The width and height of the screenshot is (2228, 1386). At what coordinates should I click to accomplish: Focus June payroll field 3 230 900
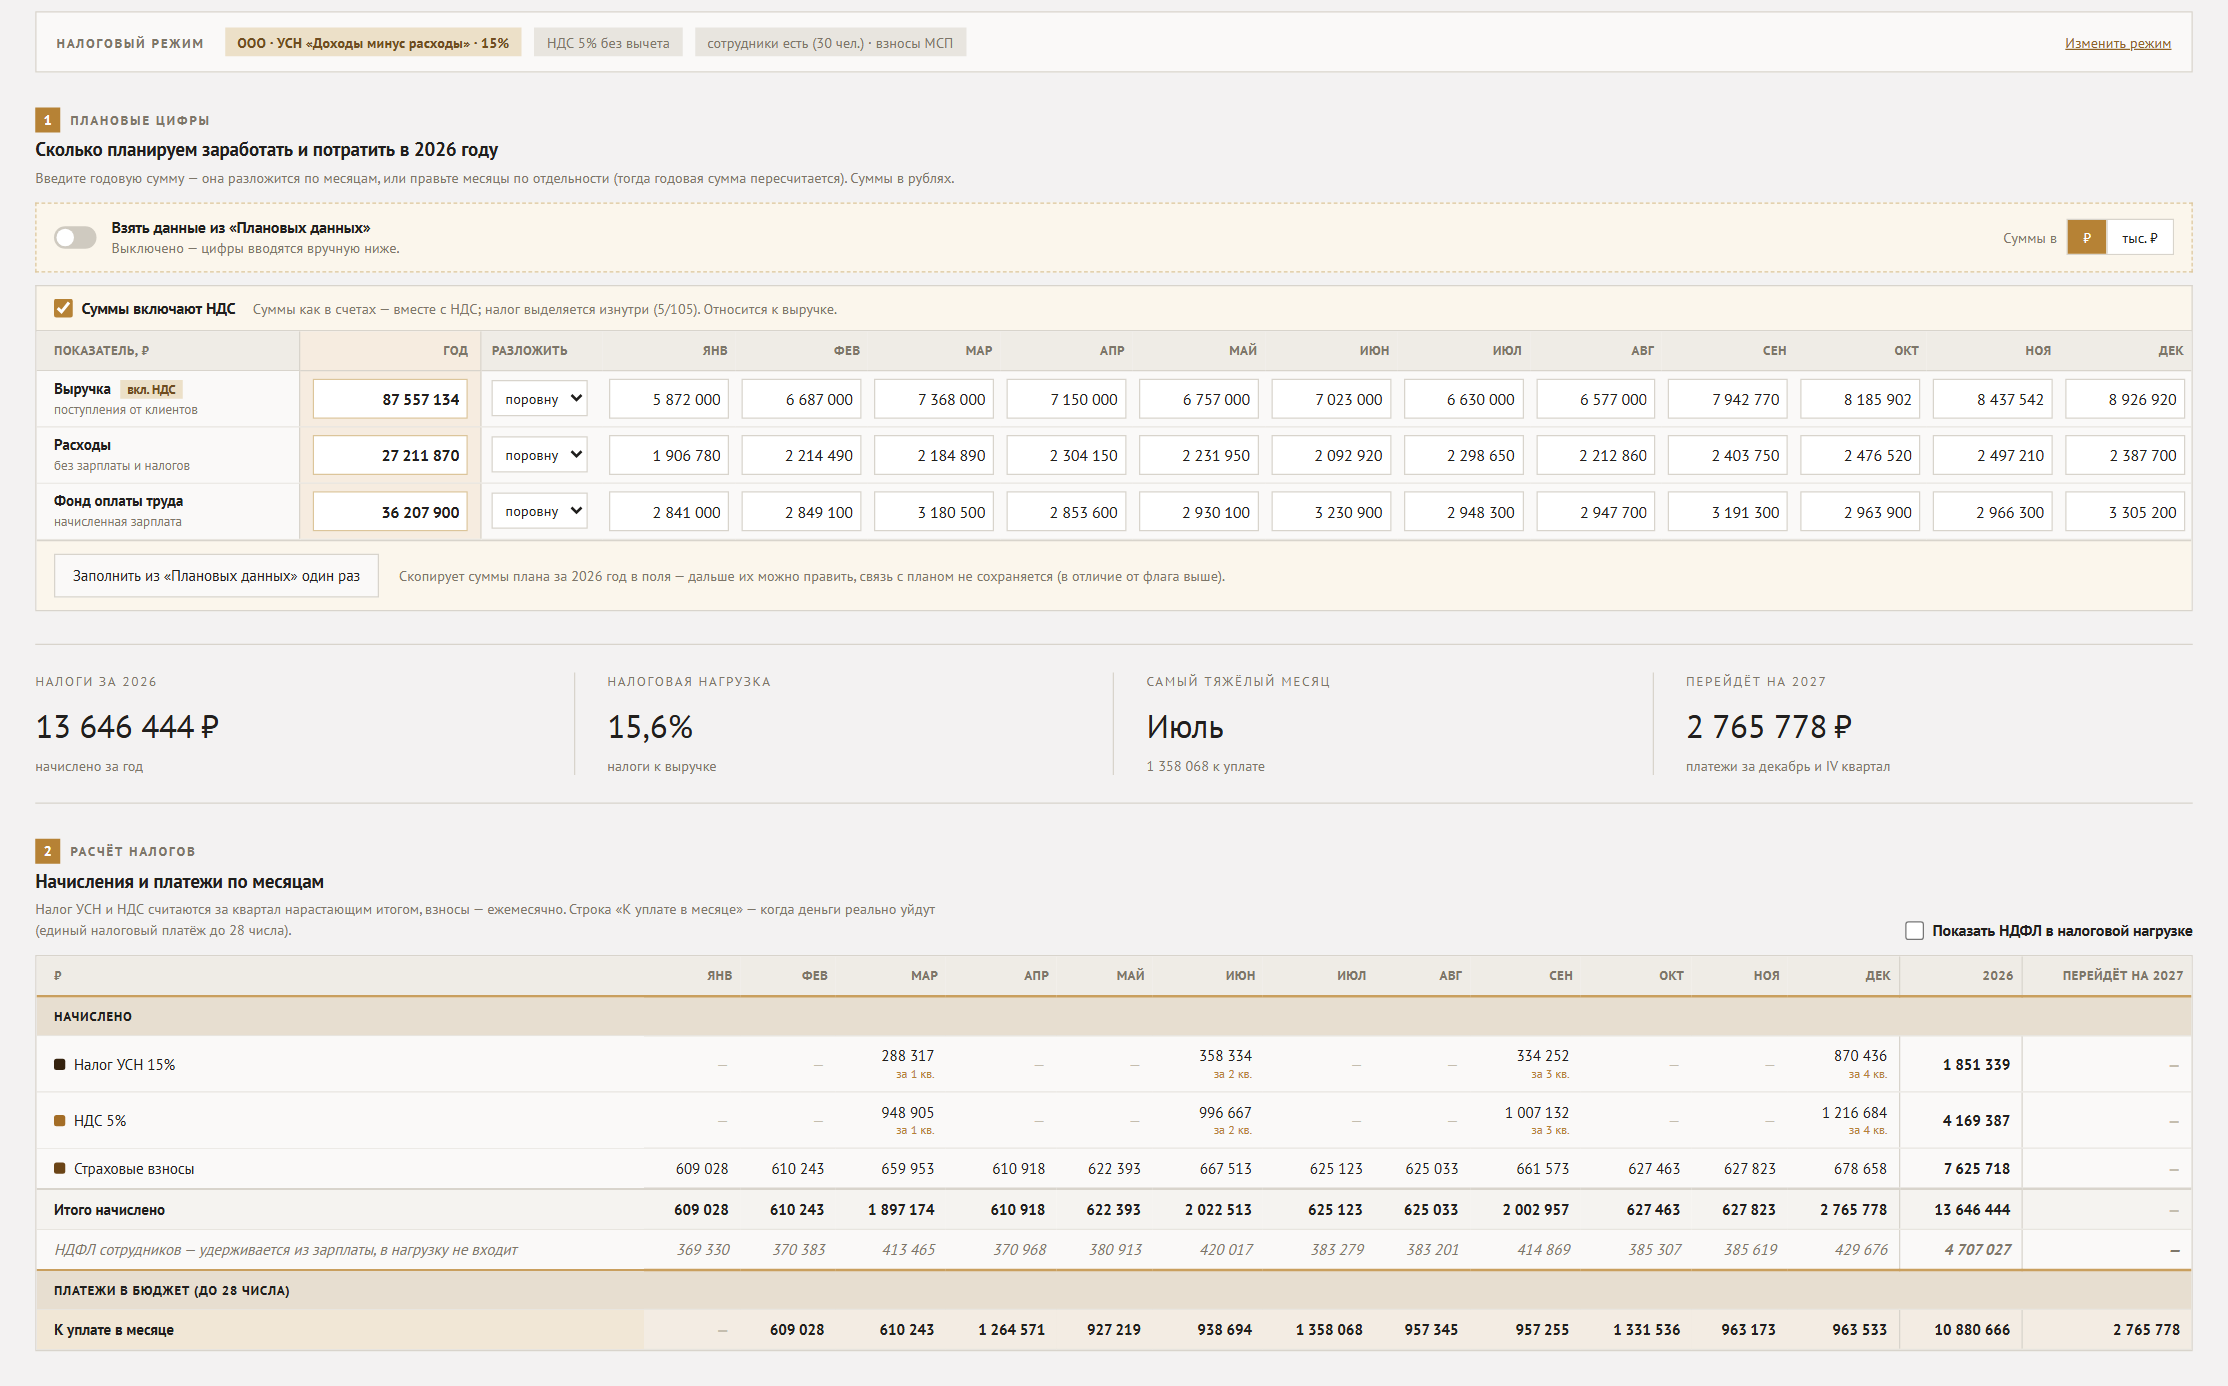[x=1331, y=512]
